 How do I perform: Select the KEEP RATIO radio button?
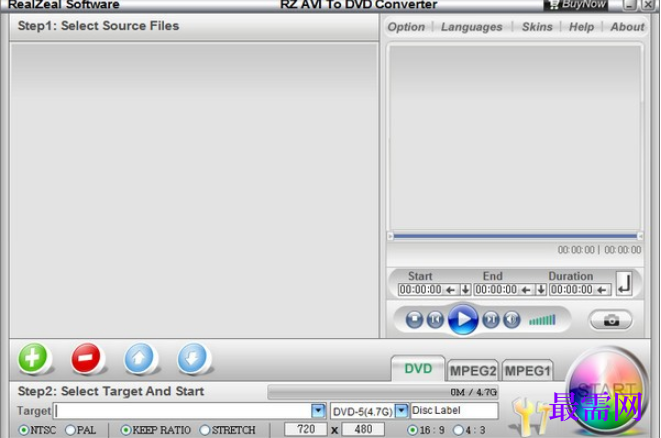pyautogui.click(x=126, y=430)
